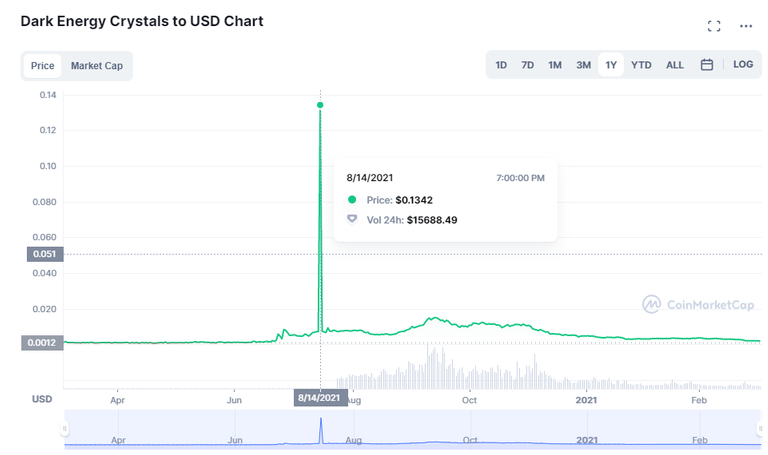The image size is (768, 455).
Task: Click the fullscreen expand icon
Action: click(x=714, y=26)
